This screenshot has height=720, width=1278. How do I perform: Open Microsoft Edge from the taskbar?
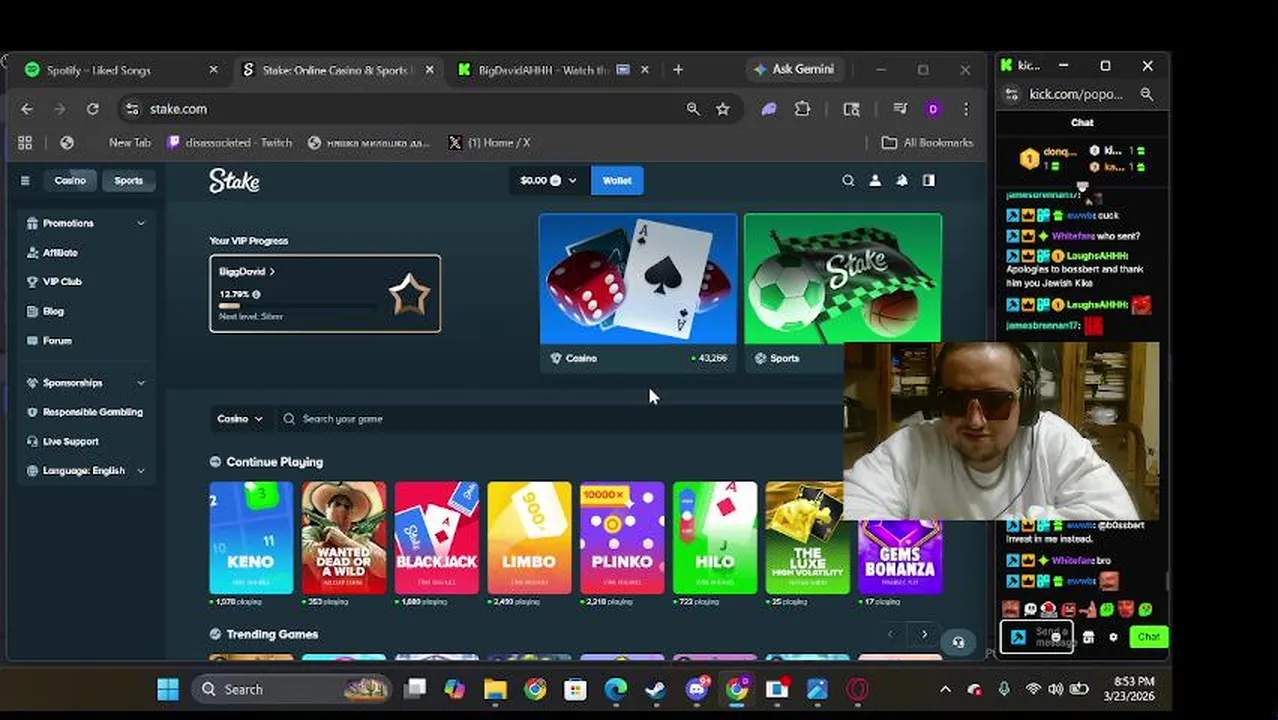[x=615, y=689]
